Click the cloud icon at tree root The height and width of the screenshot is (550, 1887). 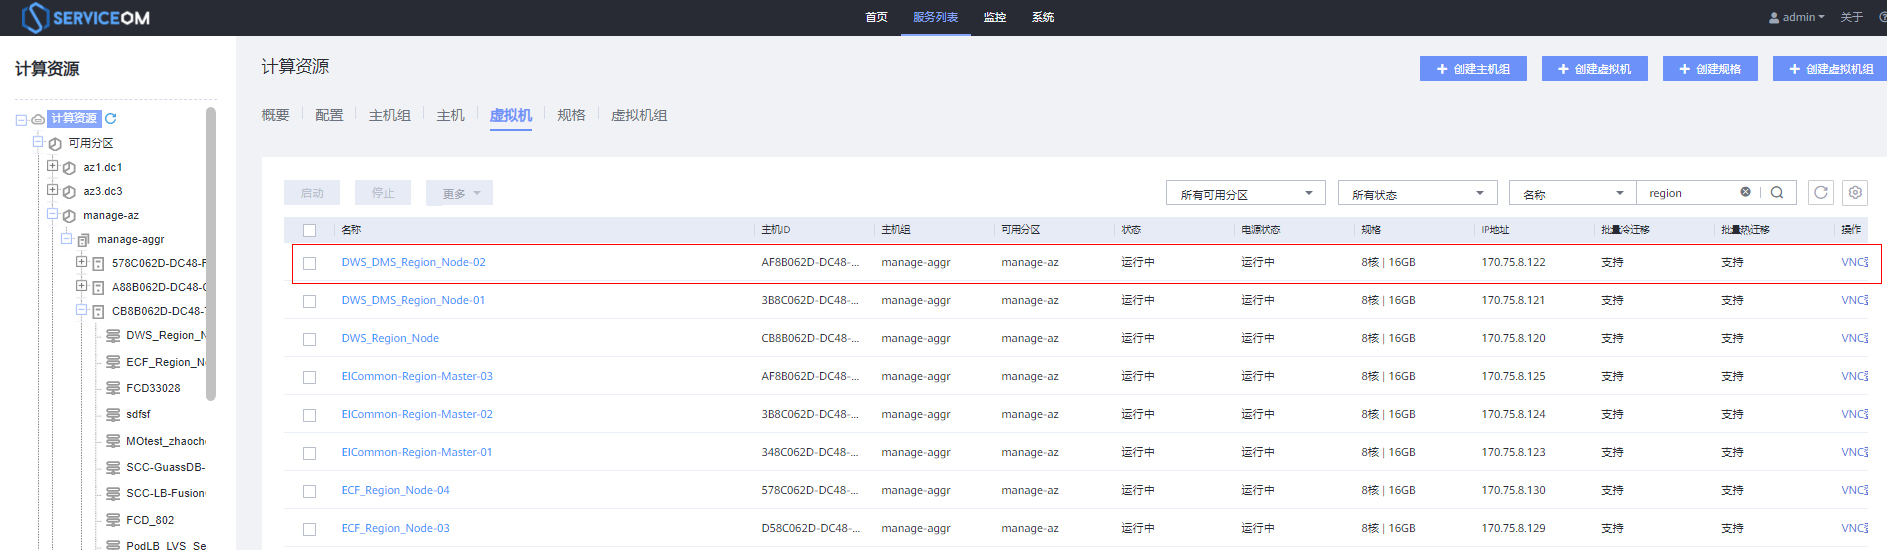pos(37,119)
